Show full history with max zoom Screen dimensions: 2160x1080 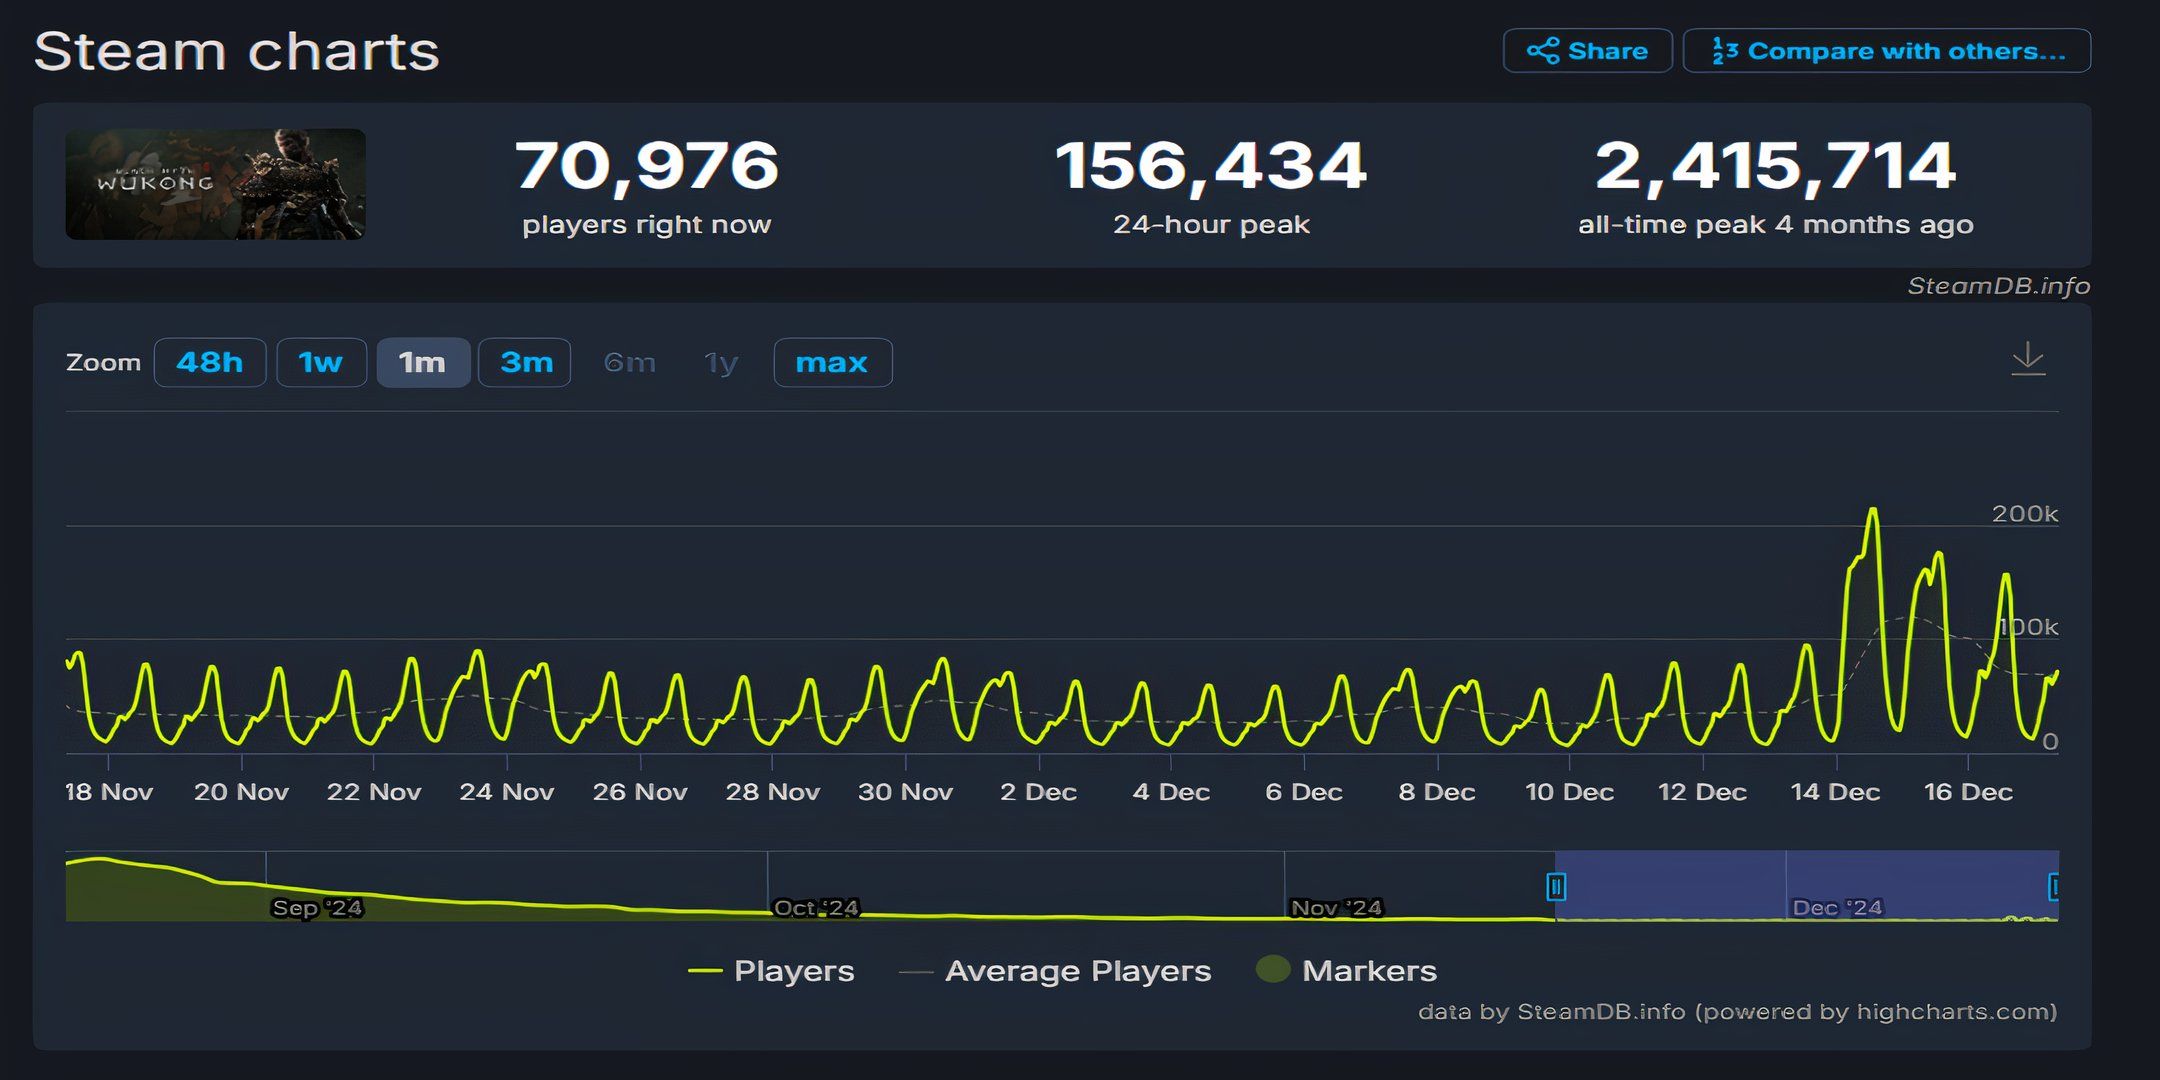[x=832, y=362]
